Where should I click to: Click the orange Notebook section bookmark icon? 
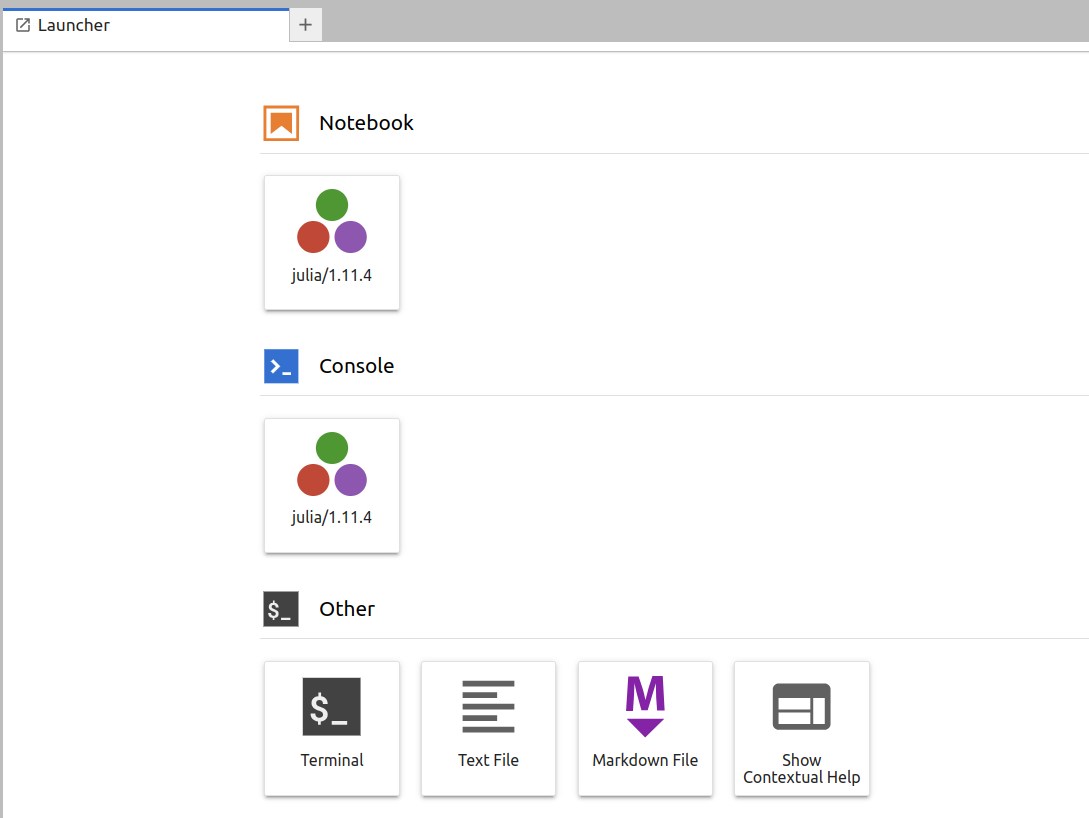pos(281,123)
